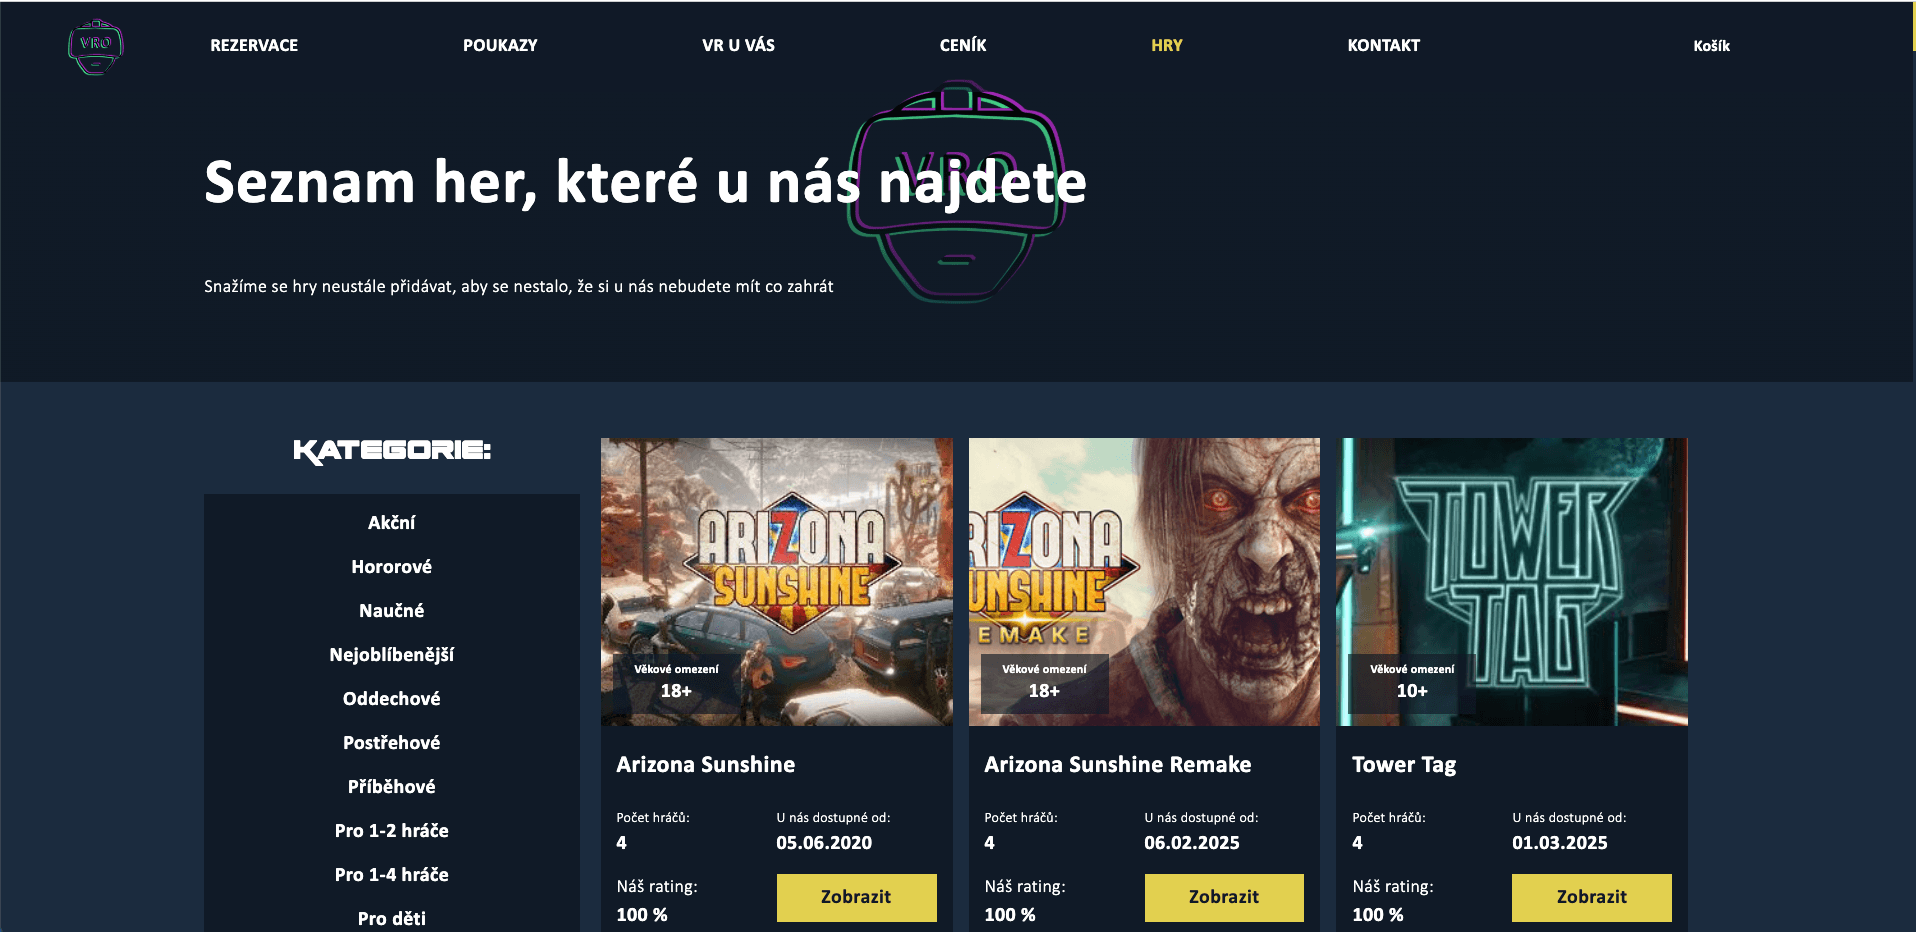Filter games by Akční category

click(x=391, y=523)
